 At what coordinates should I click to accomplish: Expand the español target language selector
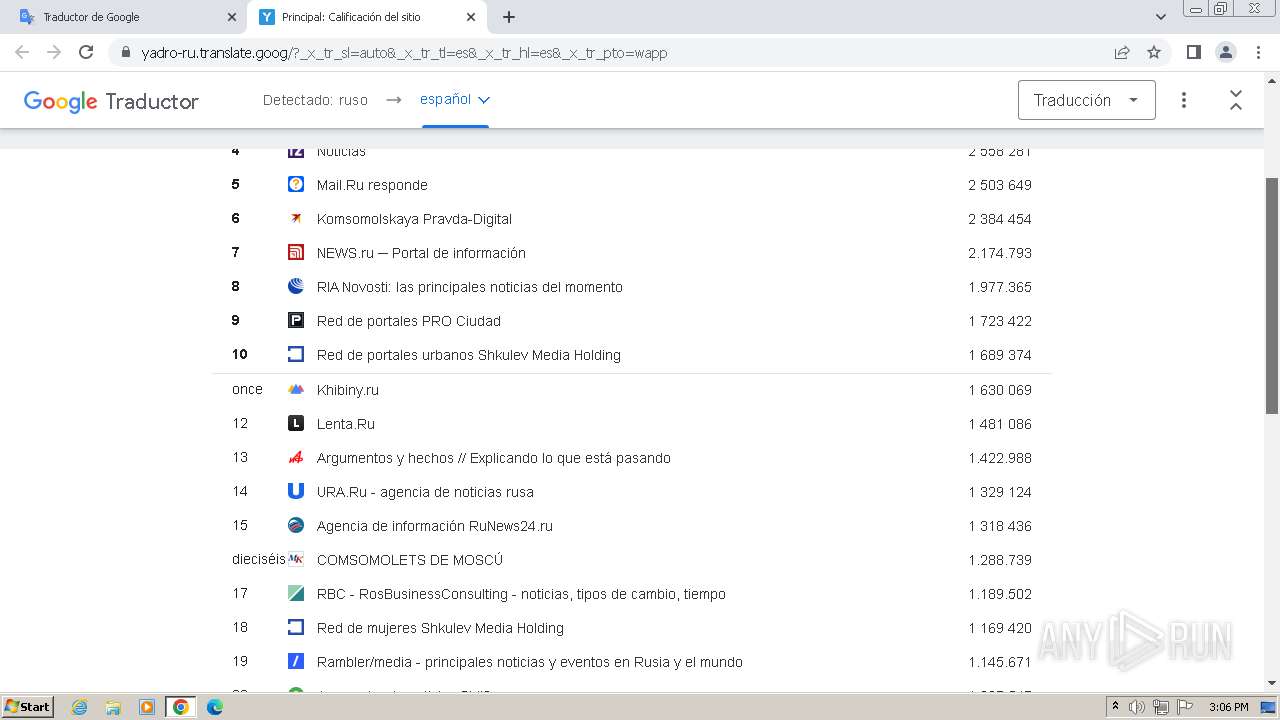(x=455, y=99)
